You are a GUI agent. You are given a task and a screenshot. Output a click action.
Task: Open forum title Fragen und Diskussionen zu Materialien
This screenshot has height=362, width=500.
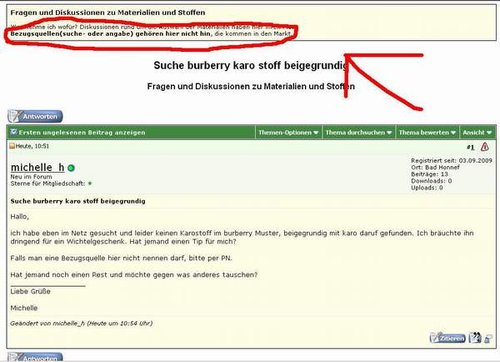pos(108,13)
